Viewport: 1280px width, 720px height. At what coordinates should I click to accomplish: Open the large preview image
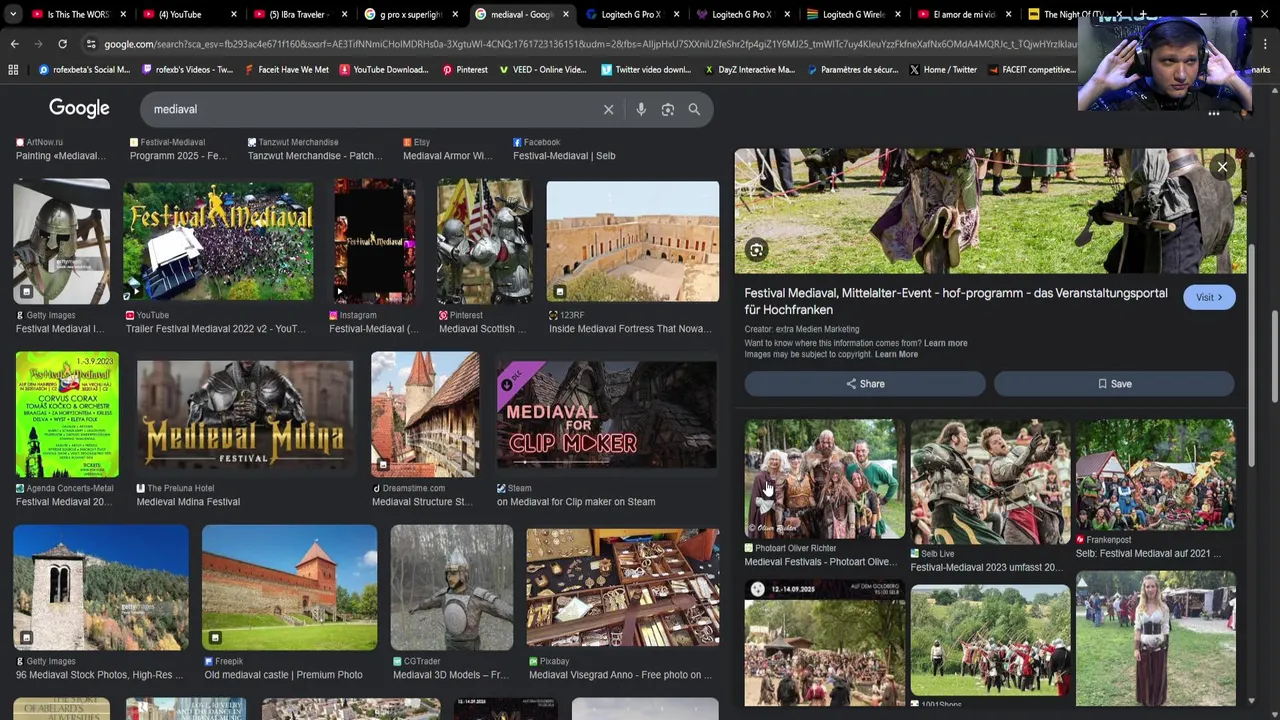990,211
